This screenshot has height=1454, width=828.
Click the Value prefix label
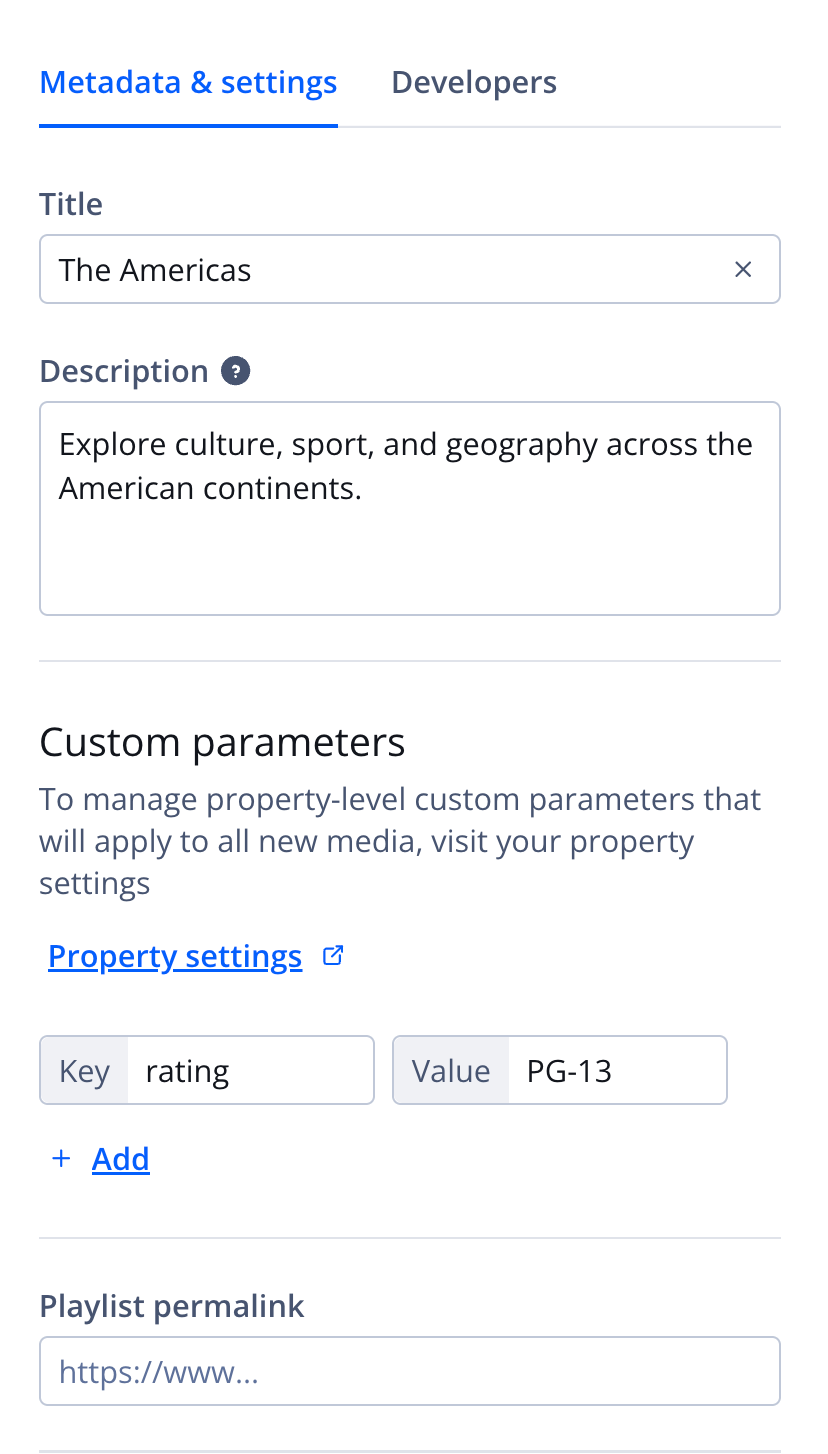[451, 1071]
